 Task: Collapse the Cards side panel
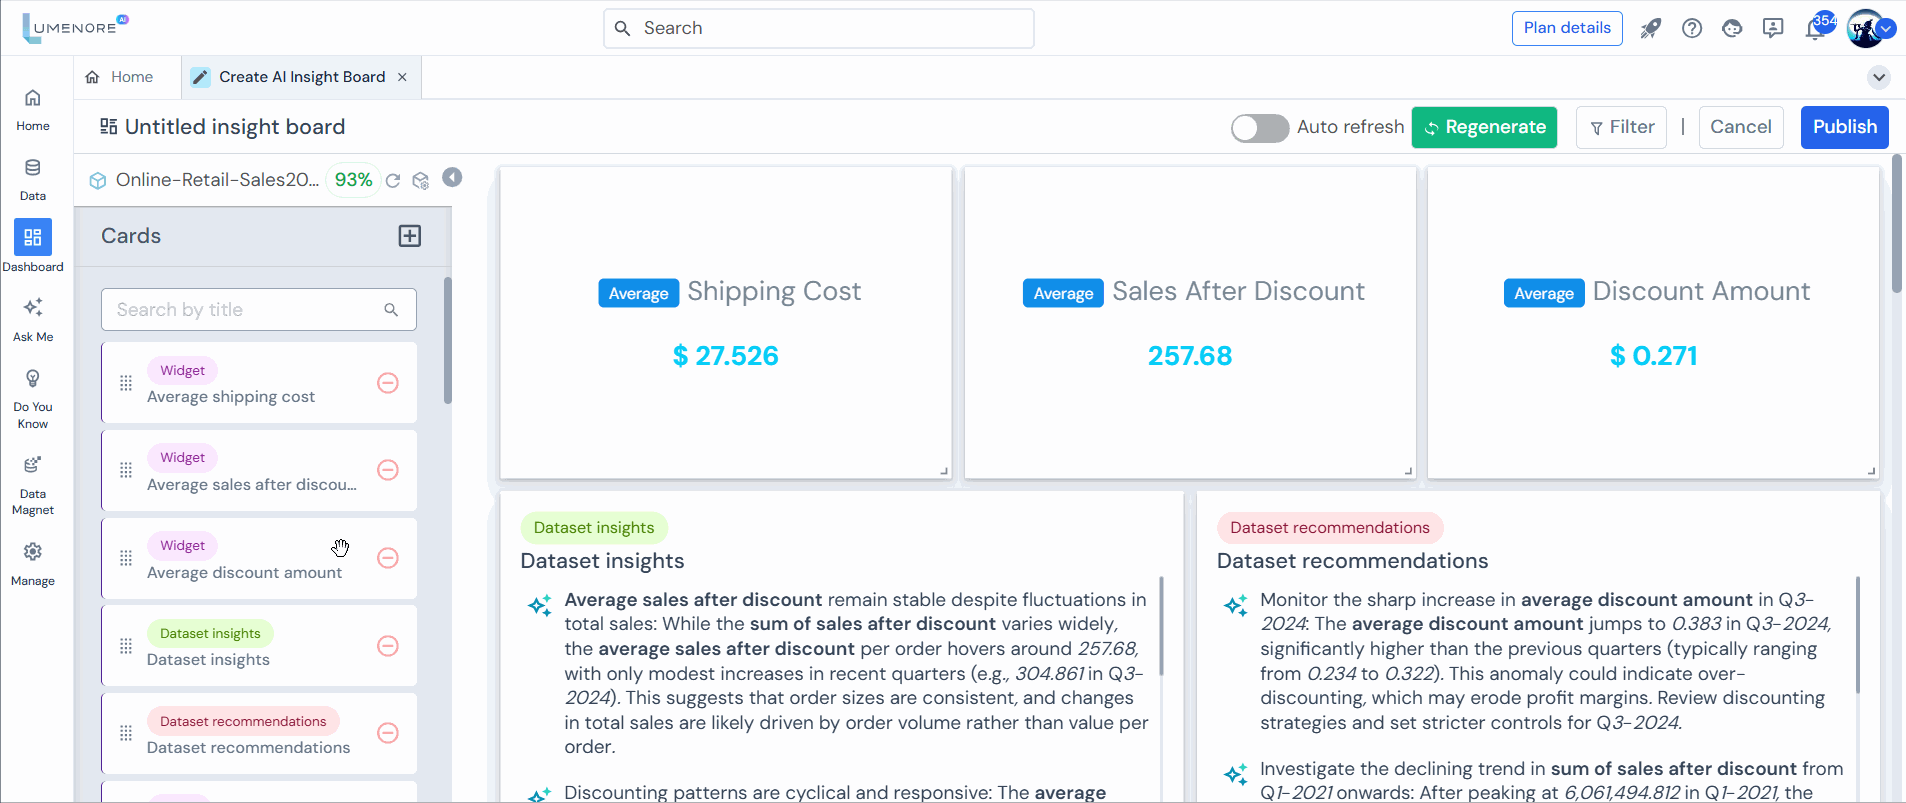coord(453,177)
